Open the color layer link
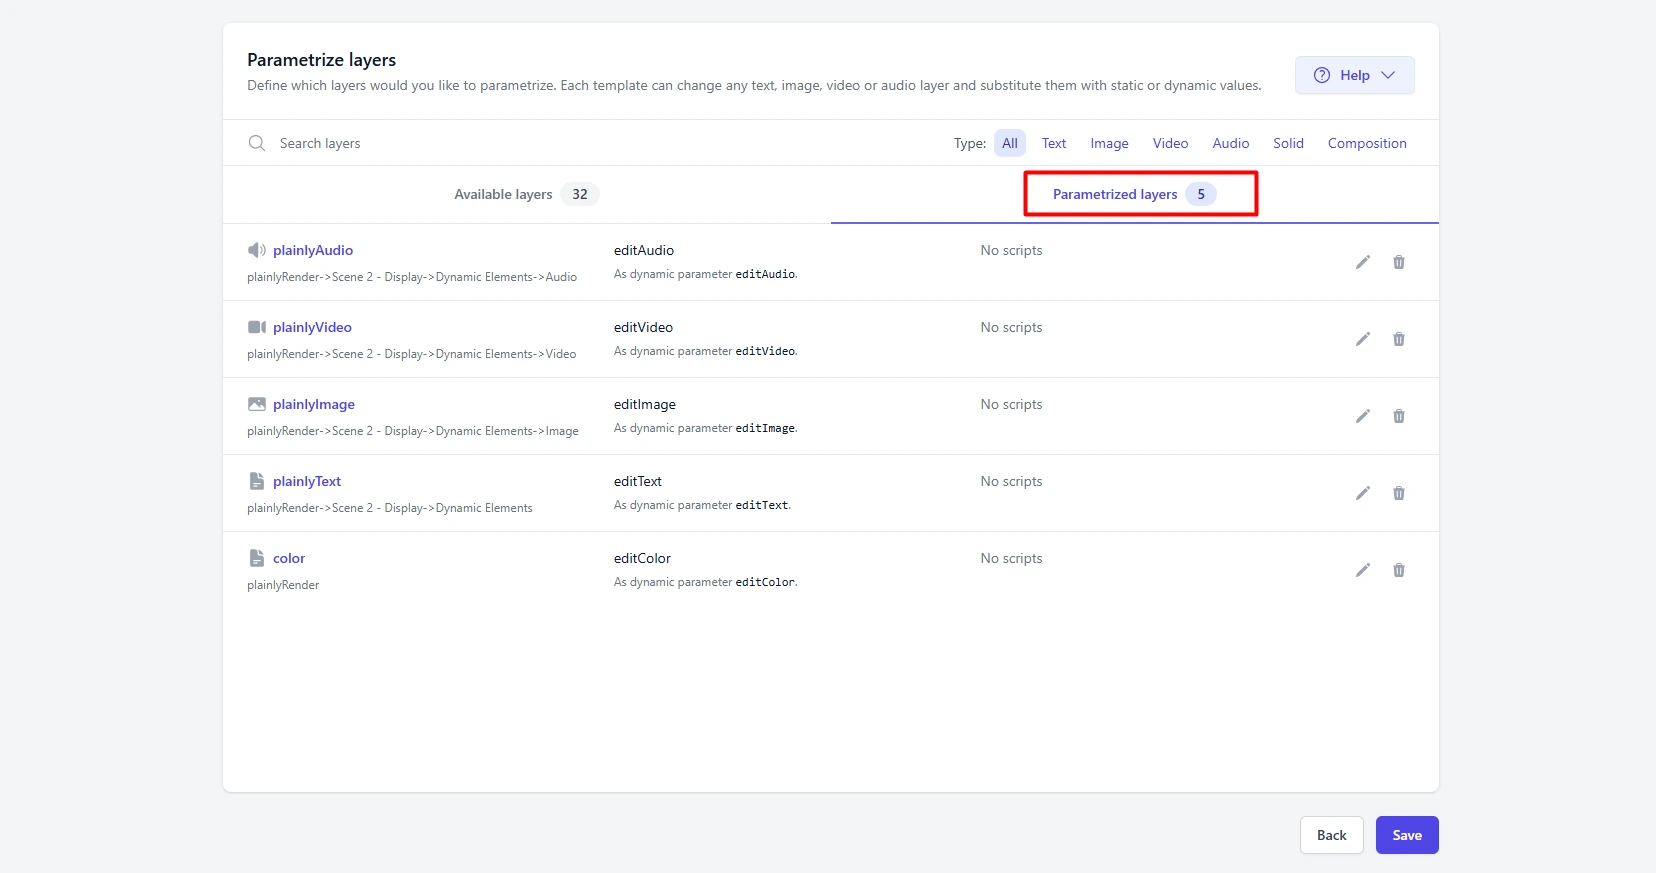The height and width of the screenshot is (873, 1656). click(x=289, y=558)
